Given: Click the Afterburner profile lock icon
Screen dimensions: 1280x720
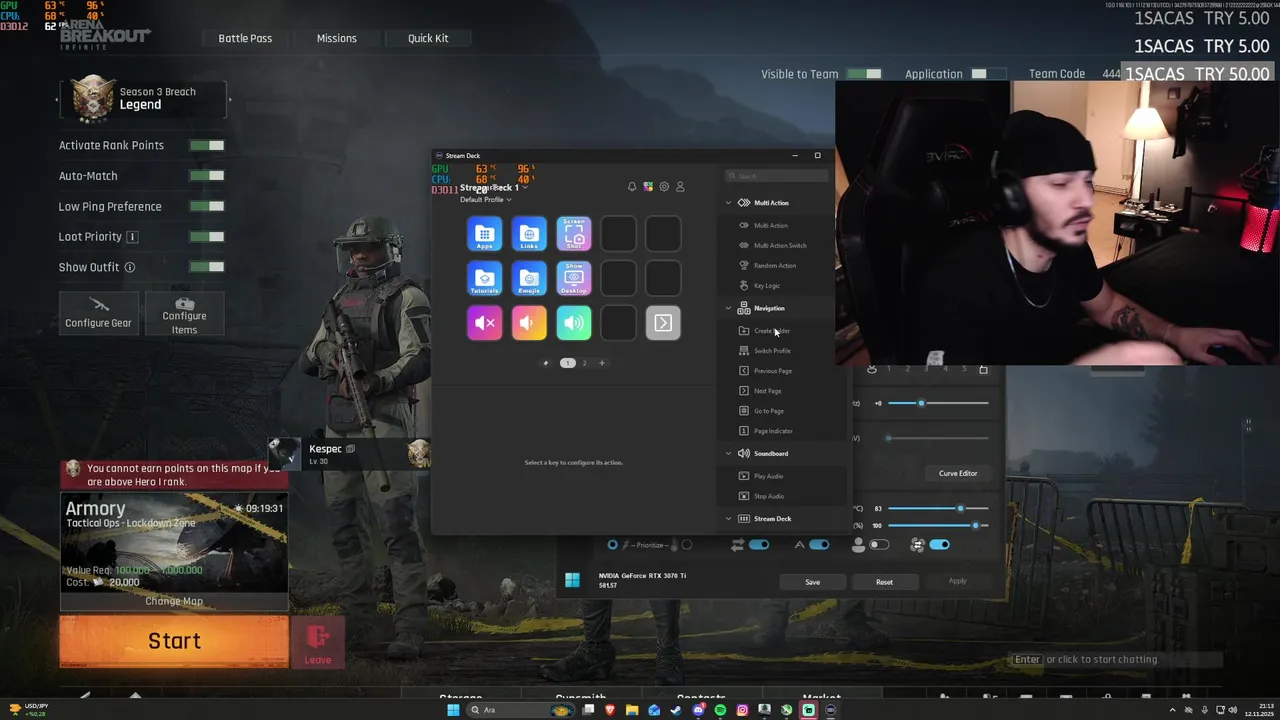Looking at the screenshot, I should pos(983,370).
